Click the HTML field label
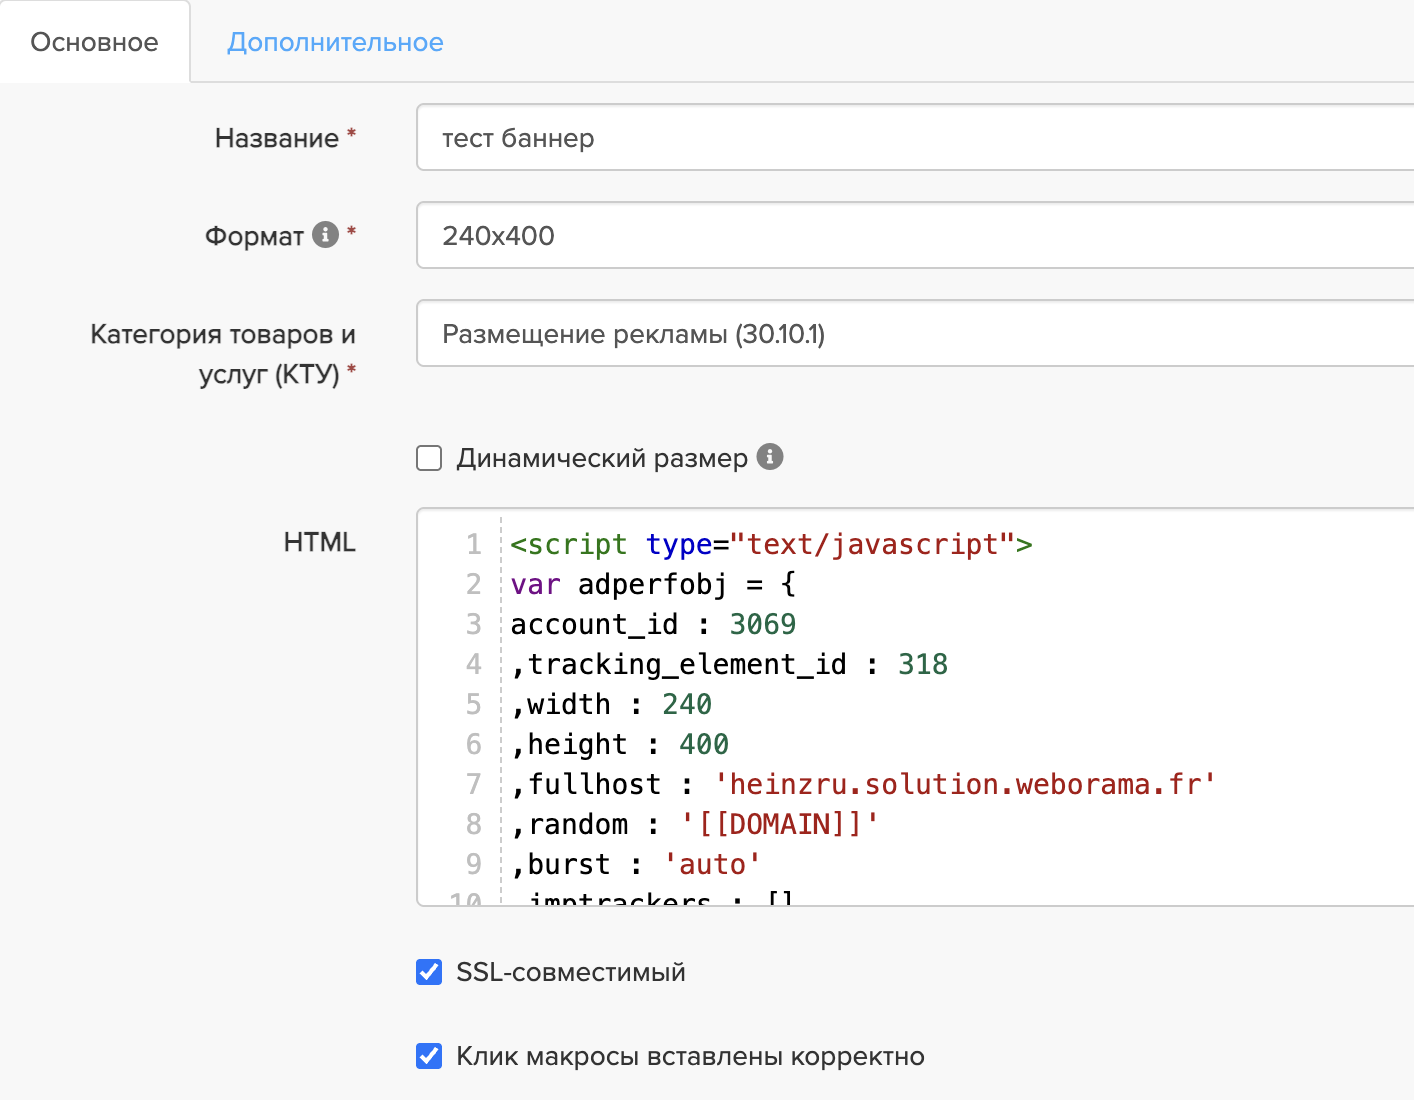Screen dimensions: 1414x1100 pyautogui.click(x=319, y=542)
